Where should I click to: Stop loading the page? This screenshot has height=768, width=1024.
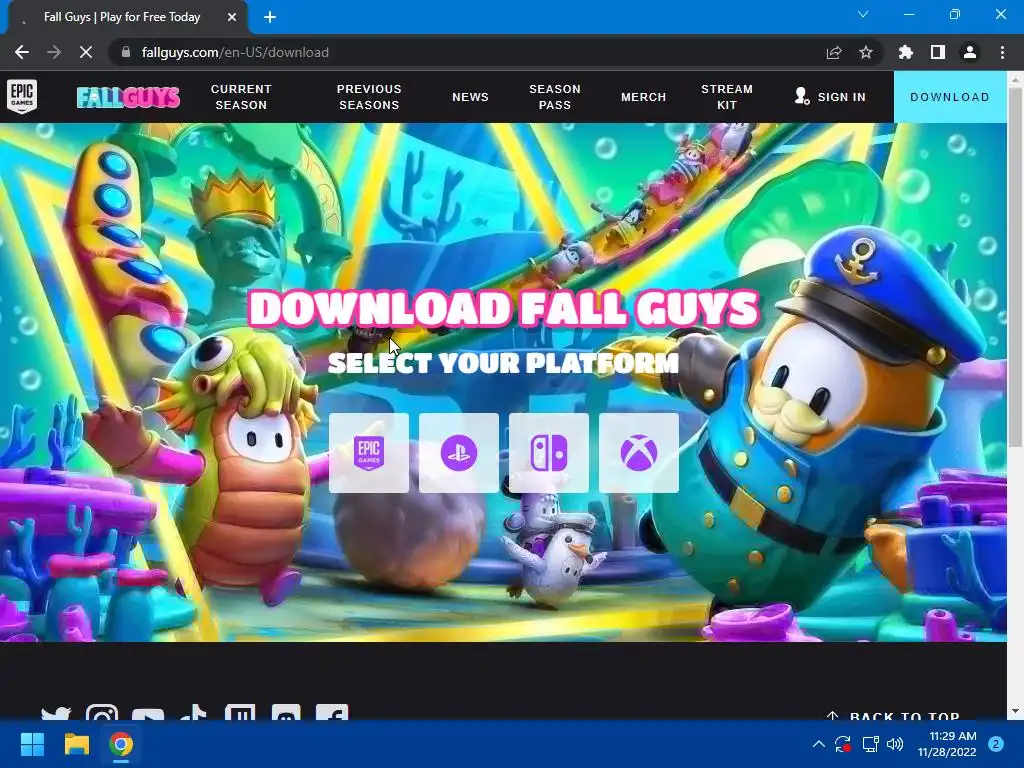pos(86,52)
